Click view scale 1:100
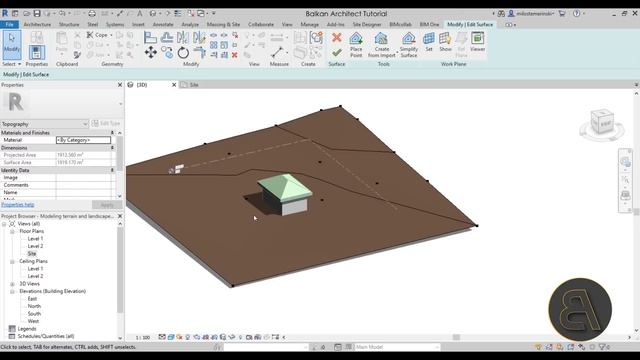The width and height of the screenshot is (640, 360). pos(143,338)
